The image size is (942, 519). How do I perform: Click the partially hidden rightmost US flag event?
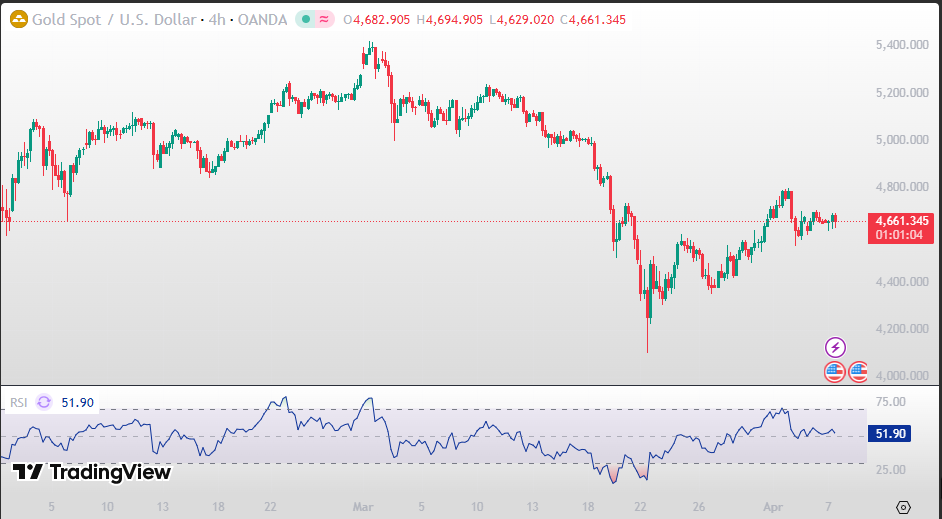coord(859,372)
